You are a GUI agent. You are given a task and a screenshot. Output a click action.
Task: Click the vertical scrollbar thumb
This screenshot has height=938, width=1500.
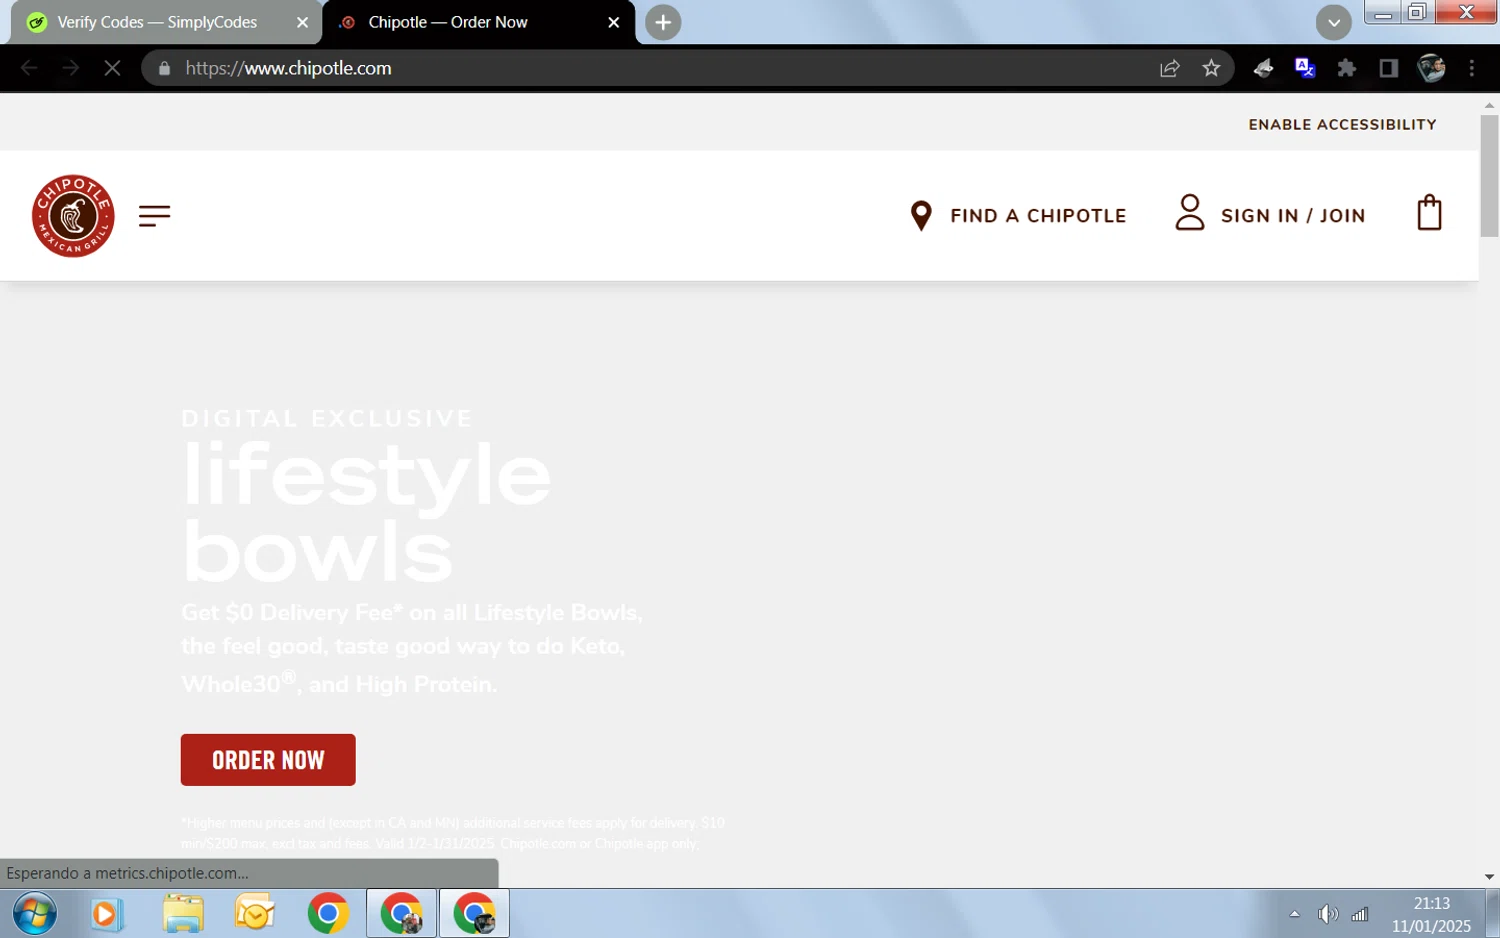[x=1489, y=176]
